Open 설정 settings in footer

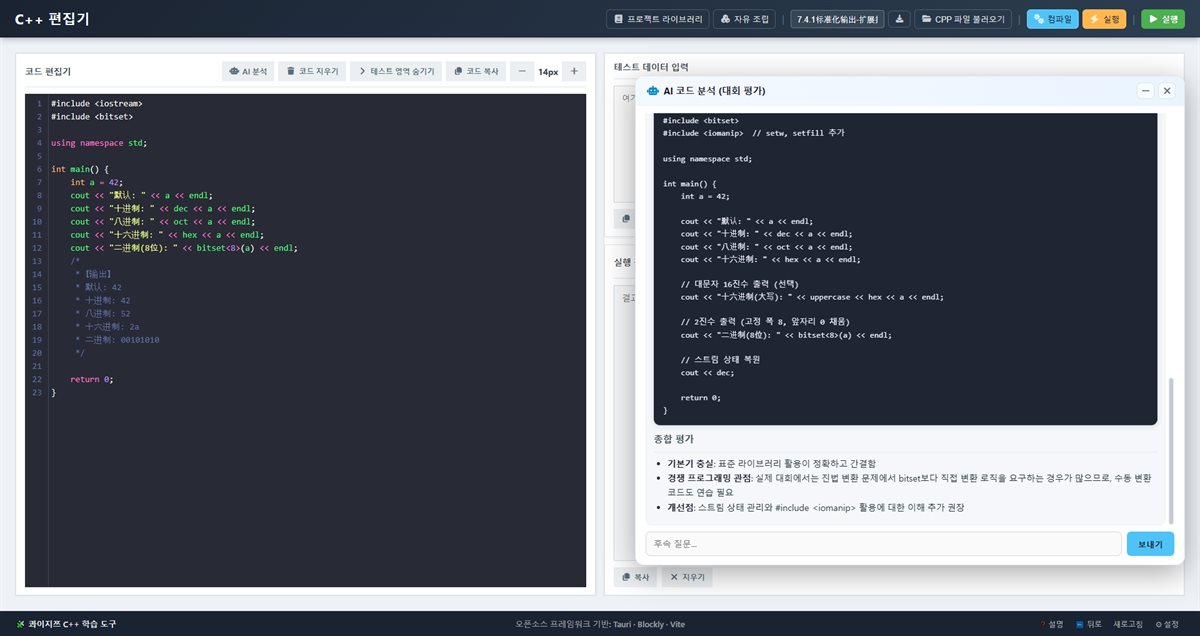pos(1167,624)
